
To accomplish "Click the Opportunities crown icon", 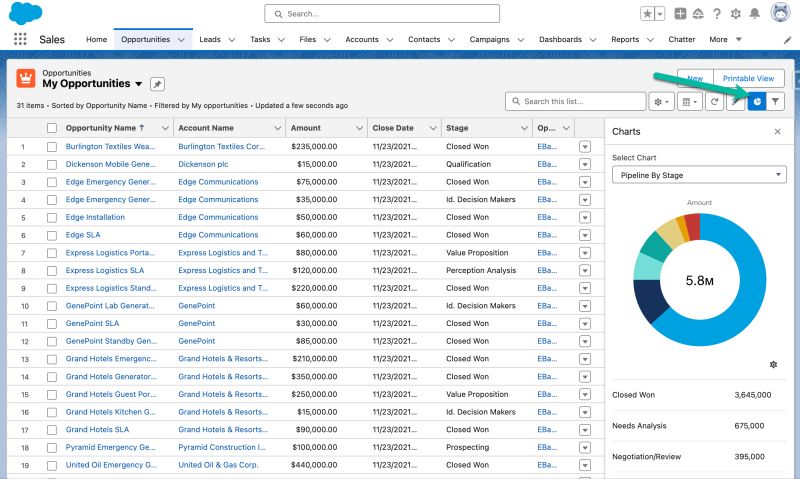I will coord(26,79).
